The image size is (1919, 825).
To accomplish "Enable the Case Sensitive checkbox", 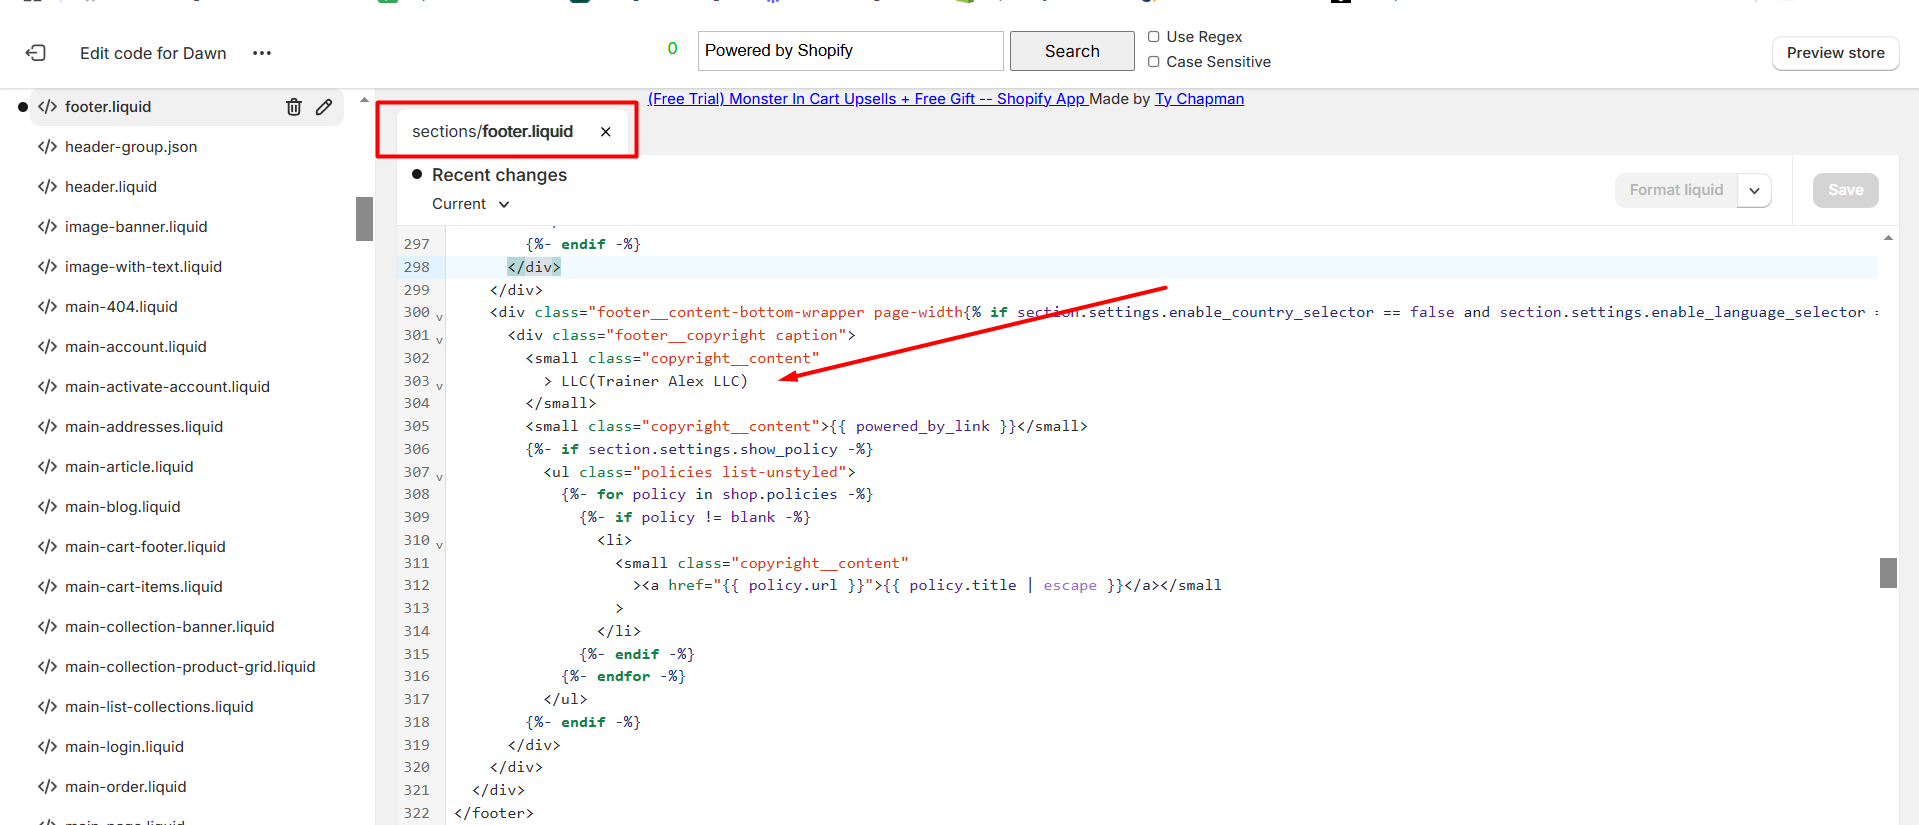I will point(1154,62).
